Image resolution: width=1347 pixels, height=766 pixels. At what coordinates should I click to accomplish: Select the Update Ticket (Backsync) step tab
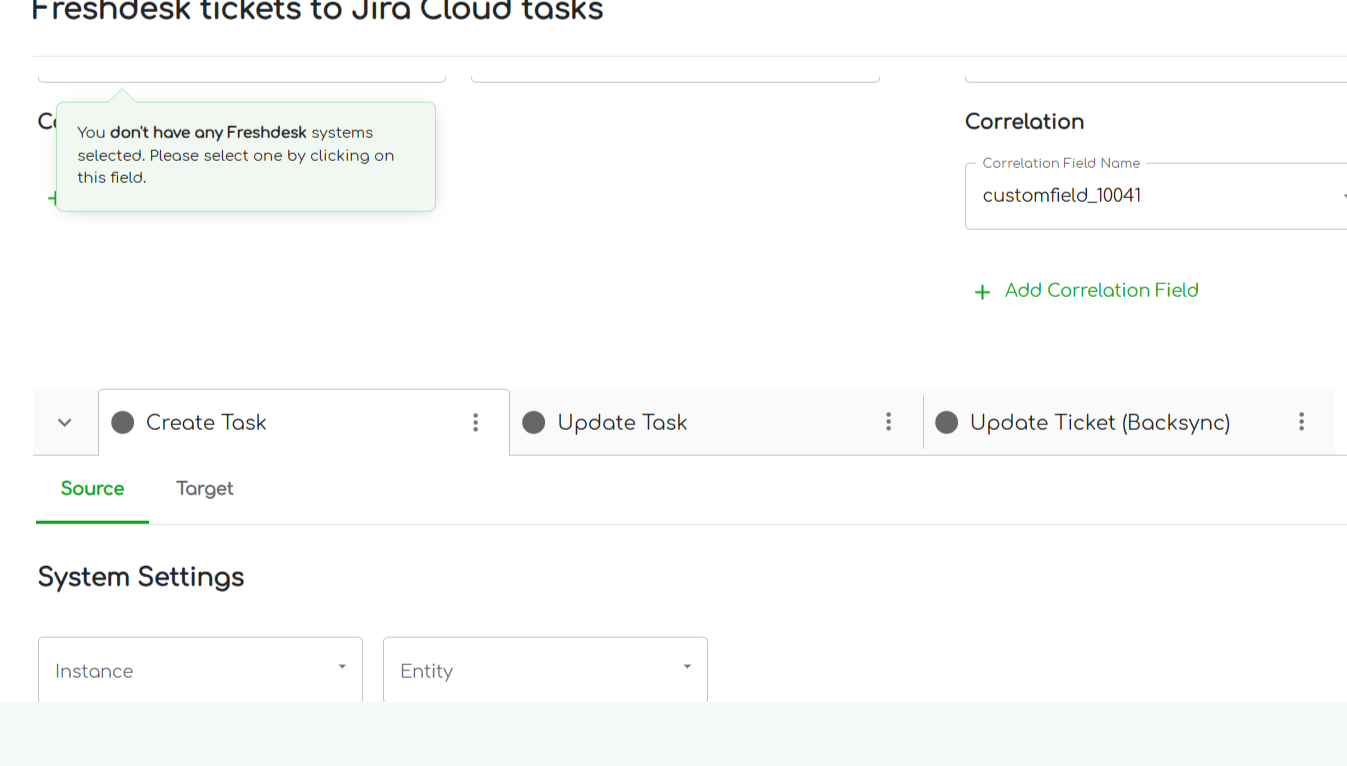1100,422
